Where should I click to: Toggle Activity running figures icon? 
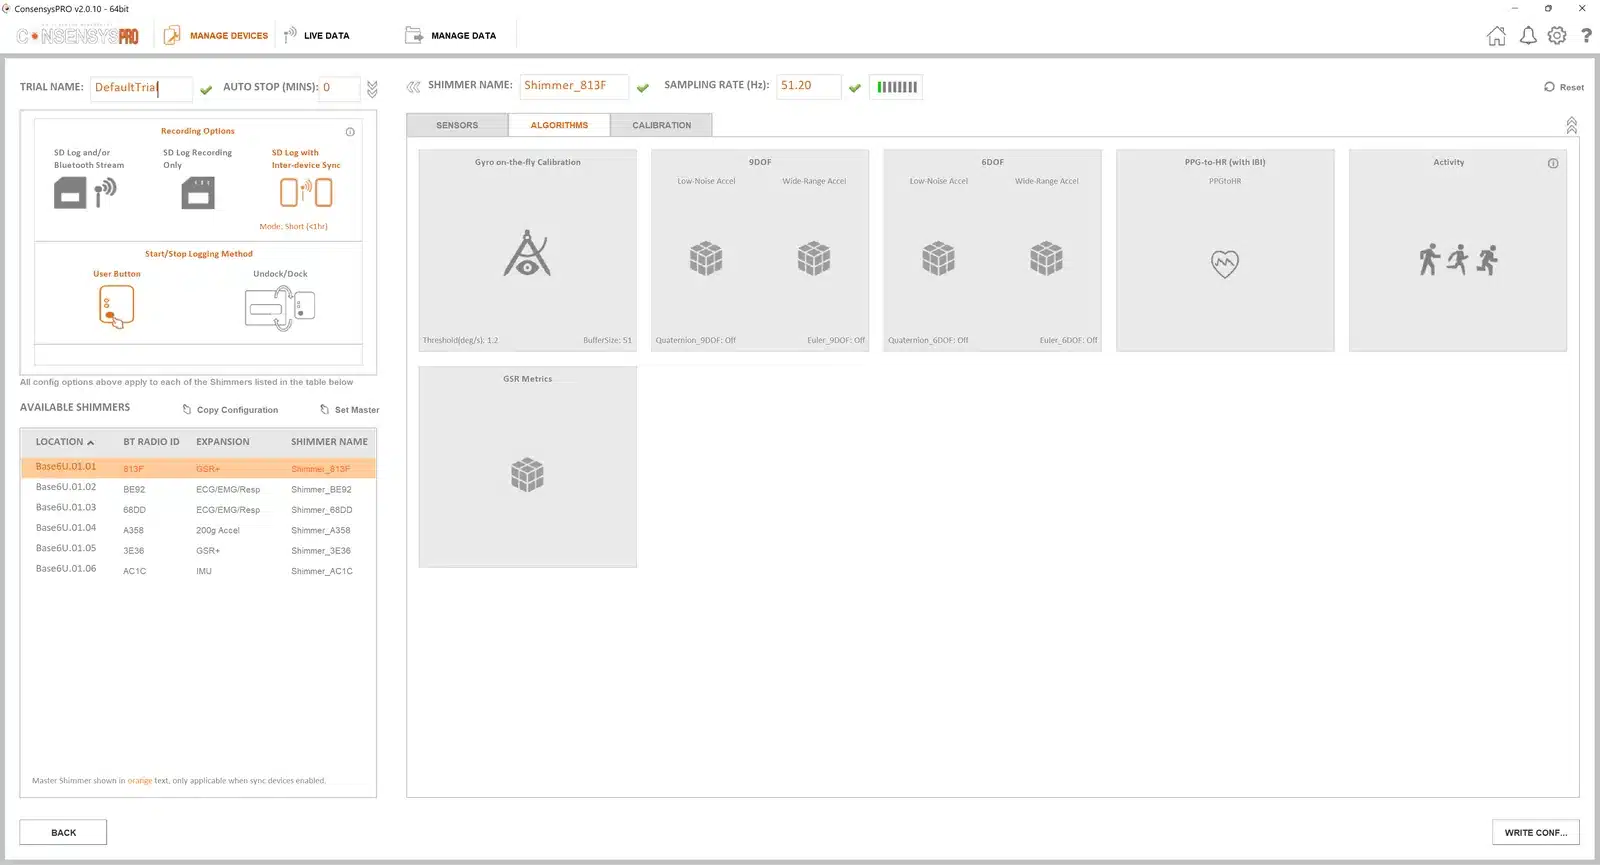(1458, 259)
